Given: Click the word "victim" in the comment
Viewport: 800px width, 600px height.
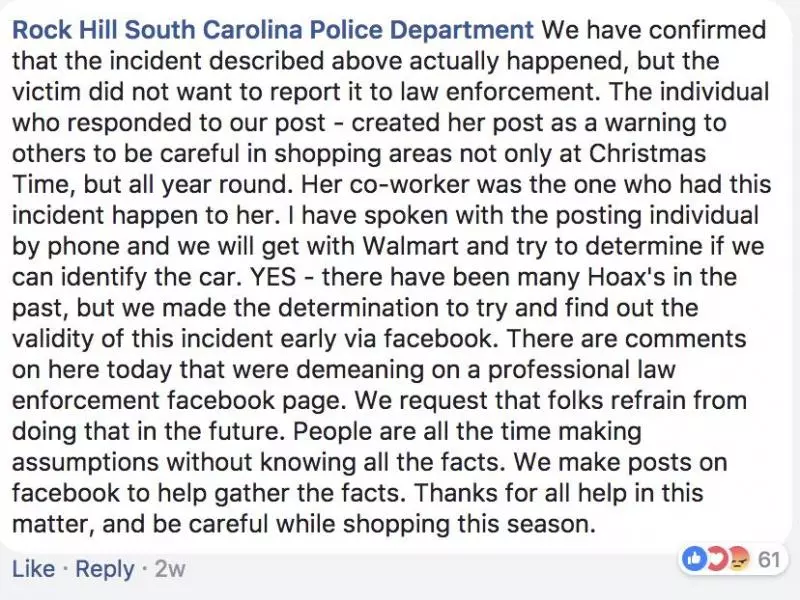Looking at the screenshot, I should point(46,92).
